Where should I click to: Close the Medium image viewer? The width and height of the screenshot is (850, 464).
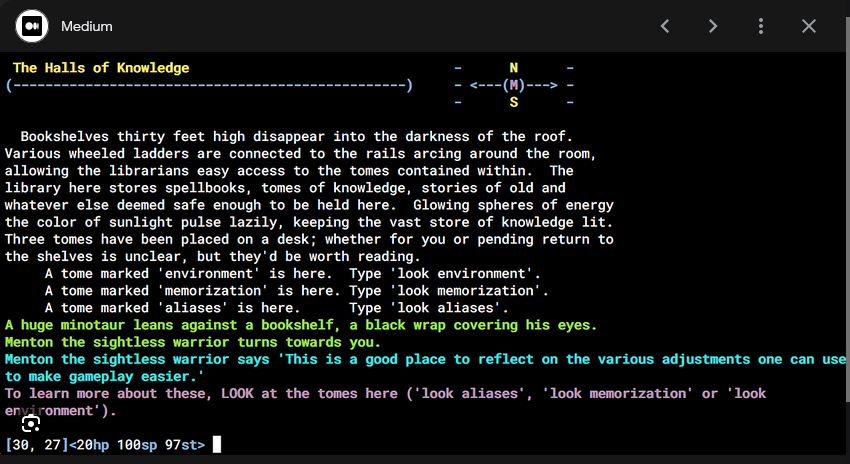(x=809, y=26)
